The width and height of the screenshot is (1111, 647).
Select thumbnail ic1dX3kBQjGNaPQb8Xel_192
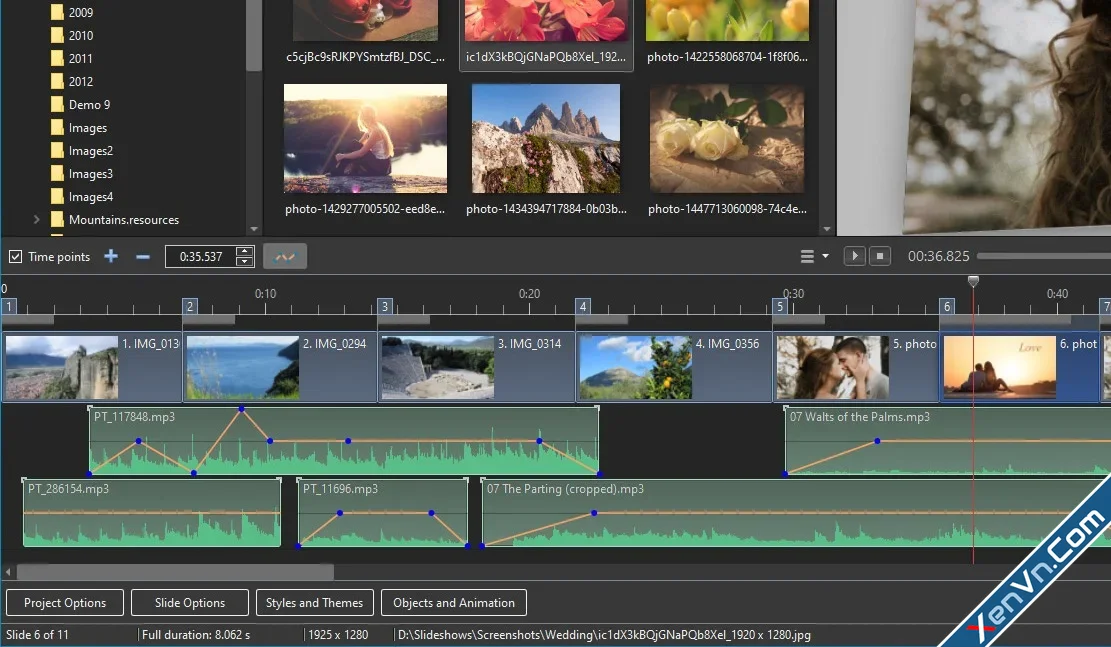tap(546, 33)
